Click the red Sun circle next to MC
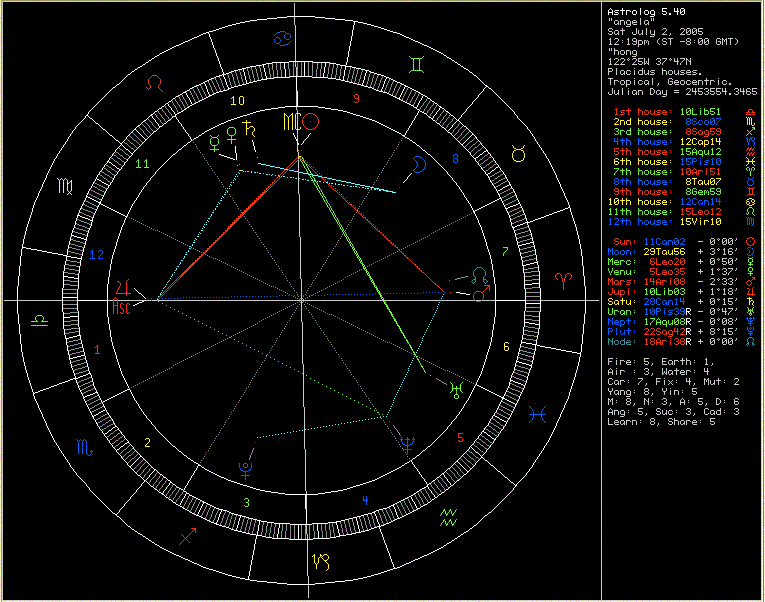 pos(310,121)
